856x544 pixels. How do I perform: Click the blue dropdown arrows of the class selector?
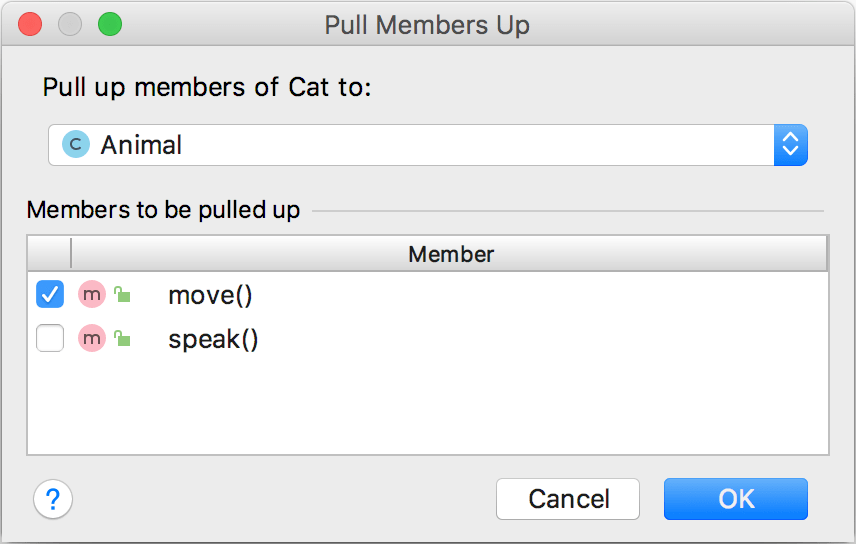(790, 145)
